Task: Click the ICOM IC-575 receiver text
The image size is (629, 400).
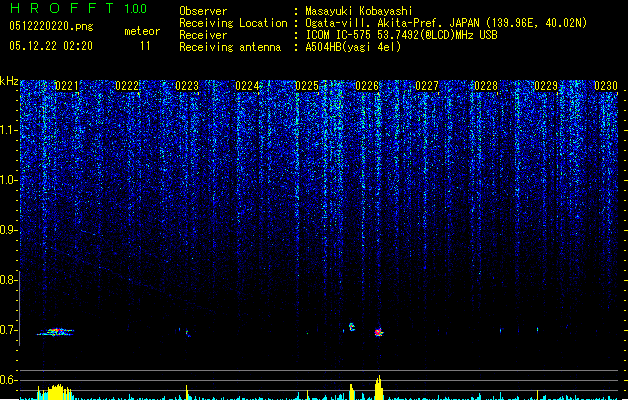Action: 401,35
